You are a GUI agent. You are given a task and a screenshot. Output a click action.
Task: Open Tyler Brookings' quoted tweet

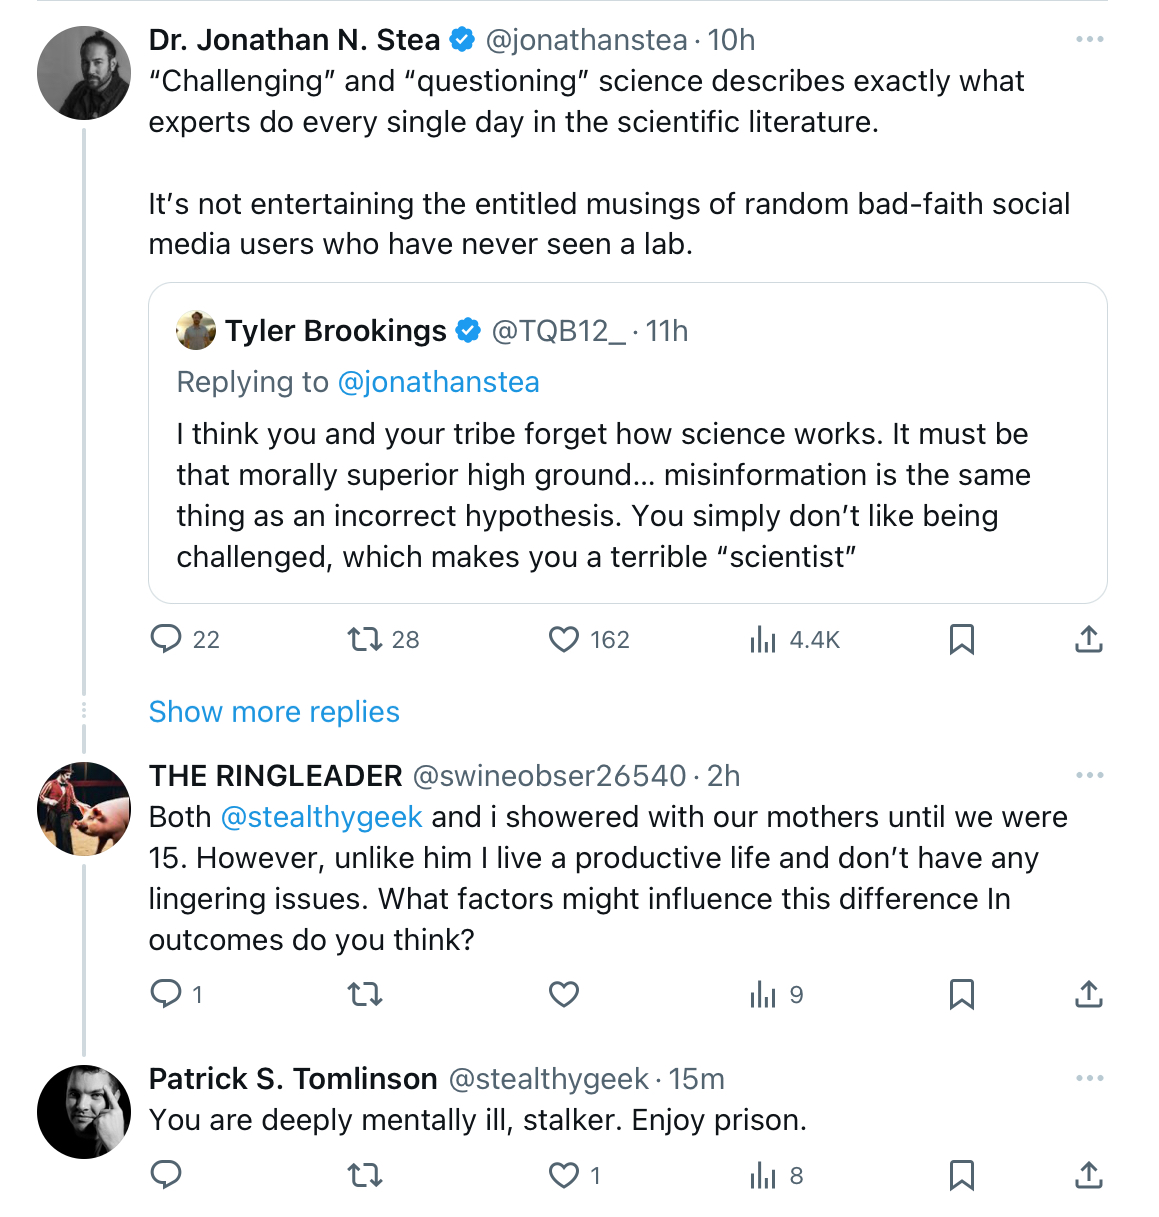(x=627, y=443)
